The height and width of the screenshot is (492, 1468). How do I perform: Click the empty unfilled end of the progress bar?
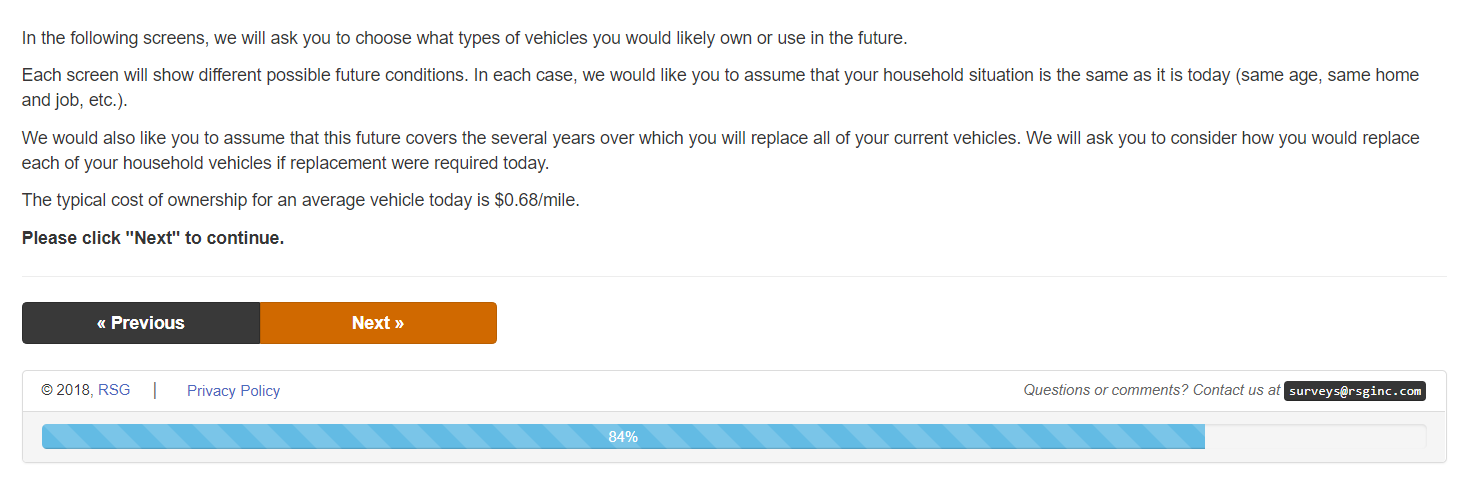coord(1315,437)
